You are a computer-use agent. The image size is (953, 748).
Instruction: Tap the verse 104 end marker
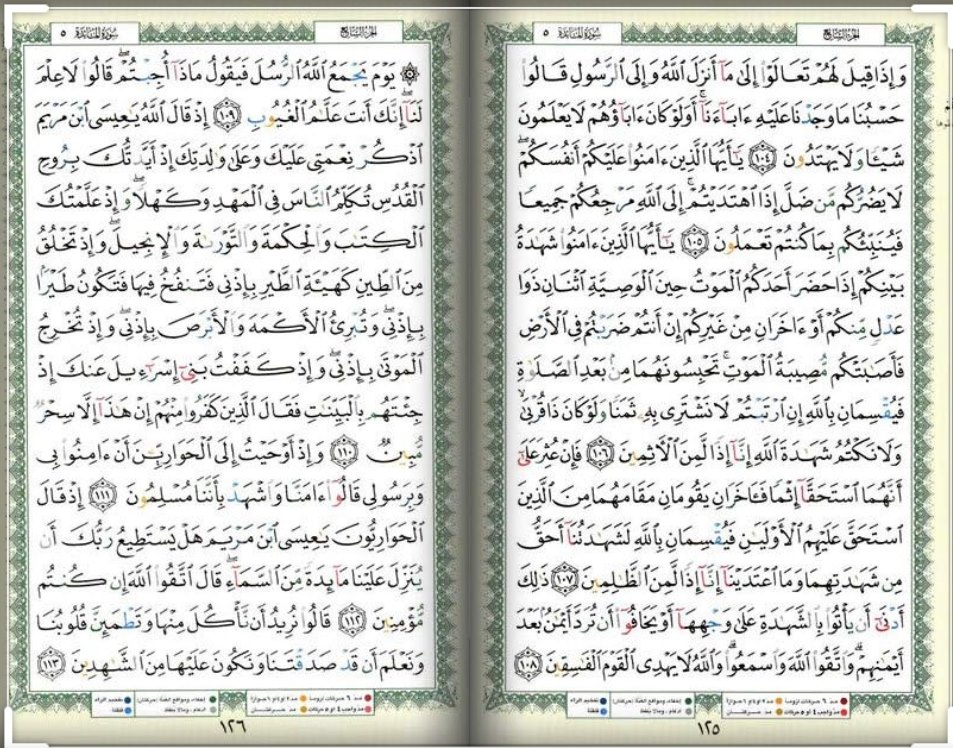coord(761,160)
